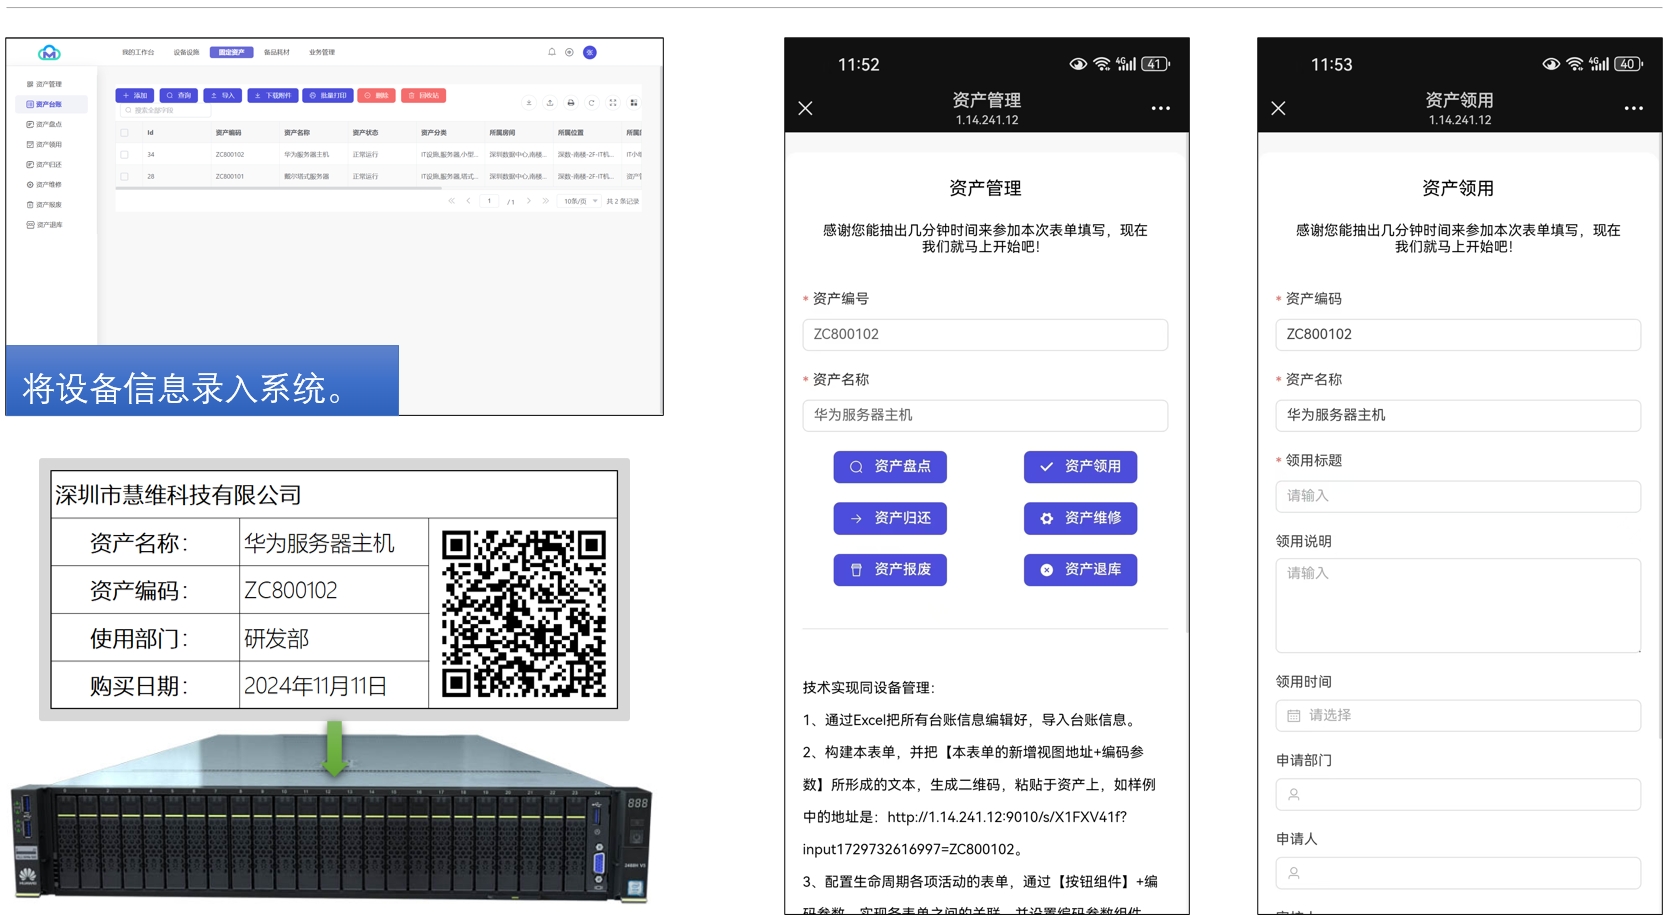
Task: Tick the checkbox for row Id 28
Action: pyautogui.click(x=124, y=177)
